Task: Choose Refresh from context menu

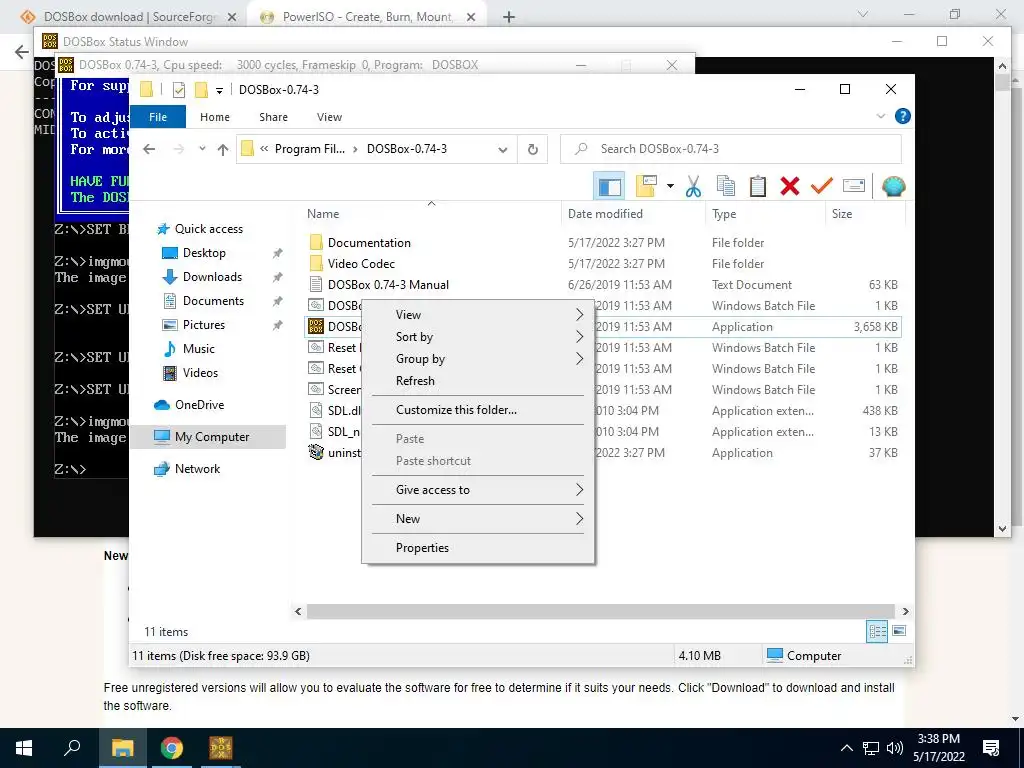Action: tap(478, 381)
